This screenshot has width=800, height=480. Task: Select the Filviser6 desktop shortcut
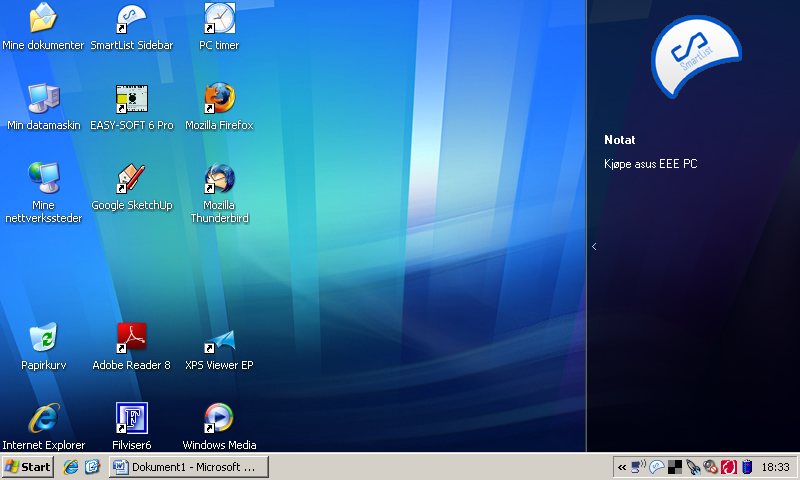point(132,426)
